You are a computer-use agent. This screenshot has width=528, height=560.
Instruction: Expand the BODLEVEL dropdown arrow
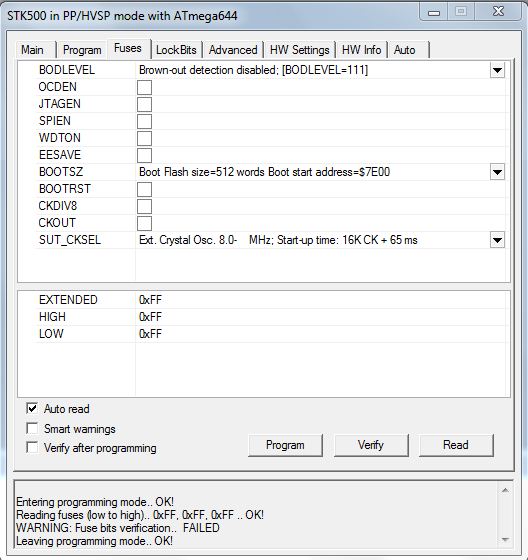[497, 70]
